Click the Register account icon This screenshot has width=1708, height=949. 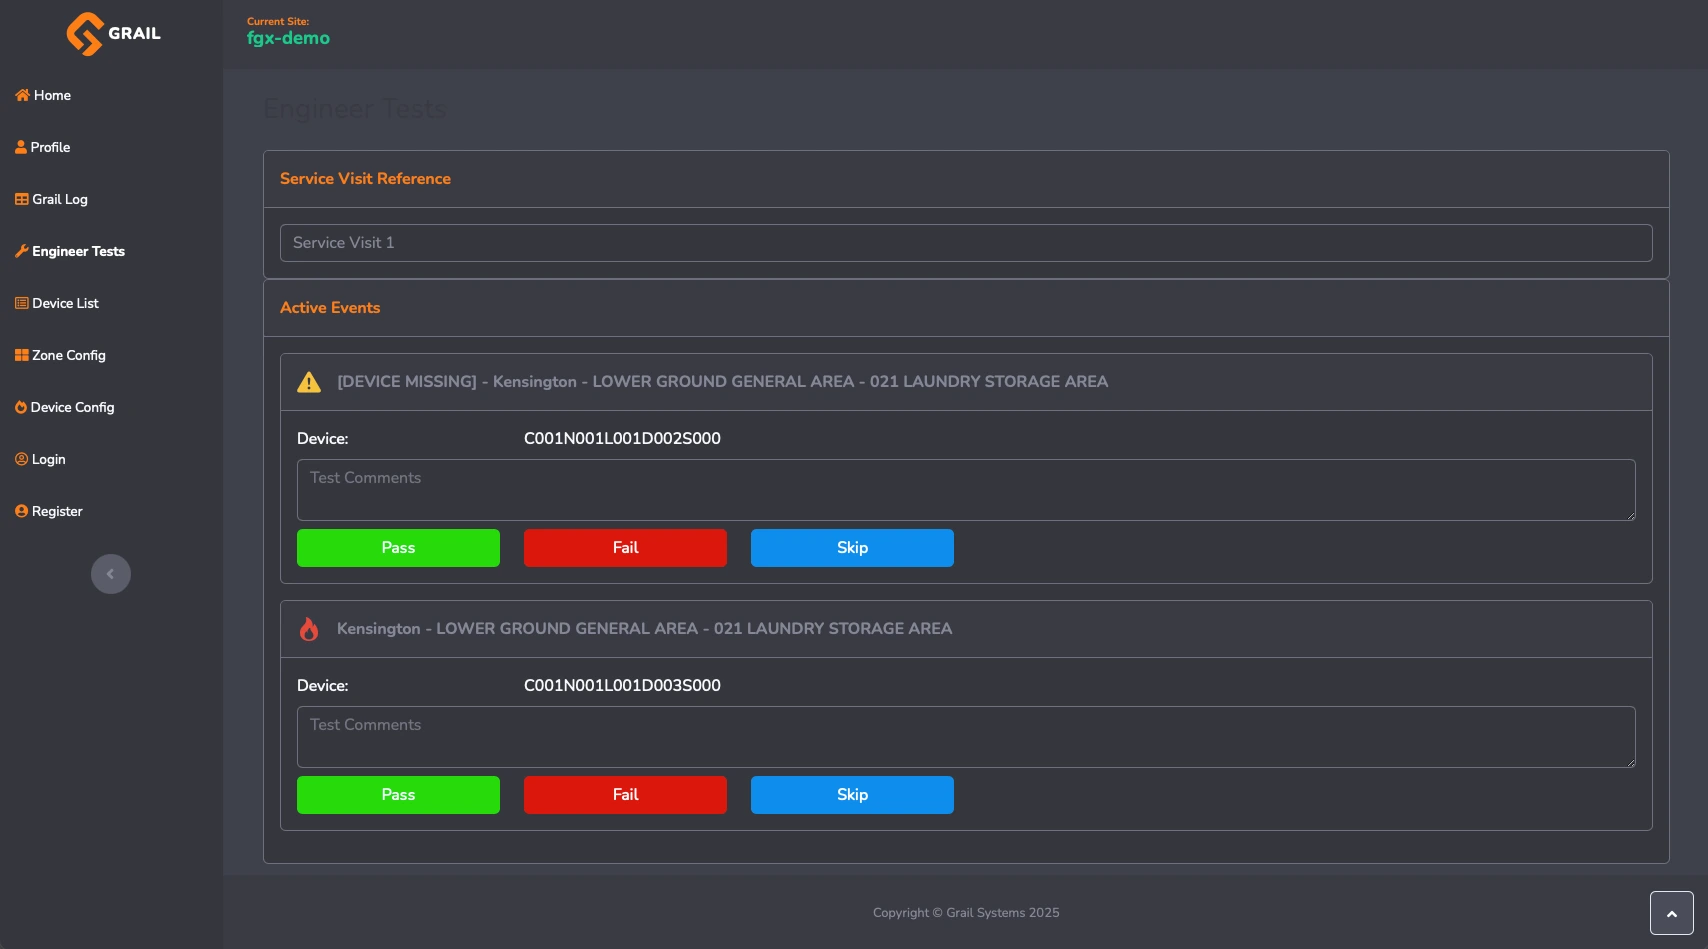click(21, 511)
